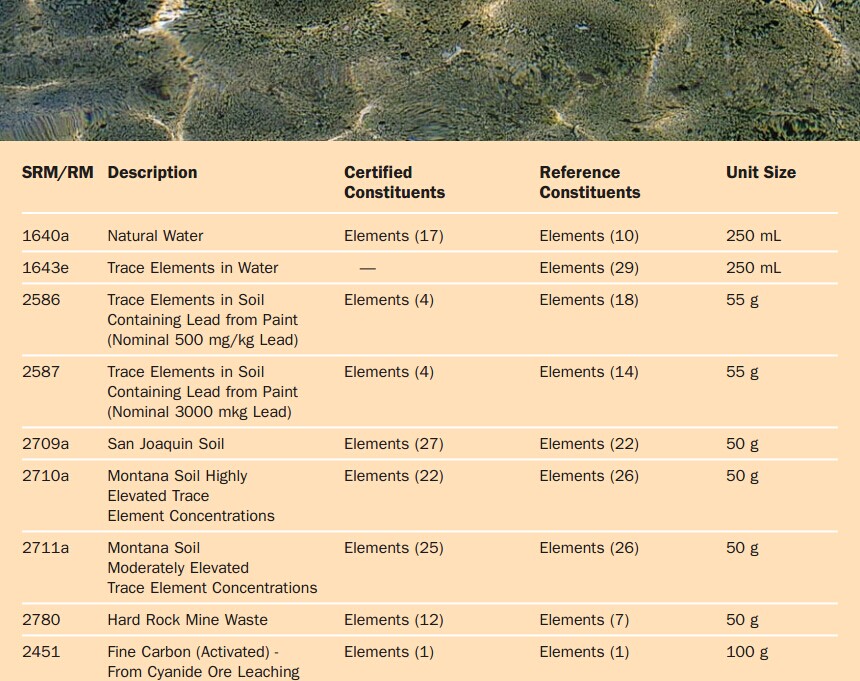Click SRM number 1640a
The image size is (860, 681).
point(46,236)
